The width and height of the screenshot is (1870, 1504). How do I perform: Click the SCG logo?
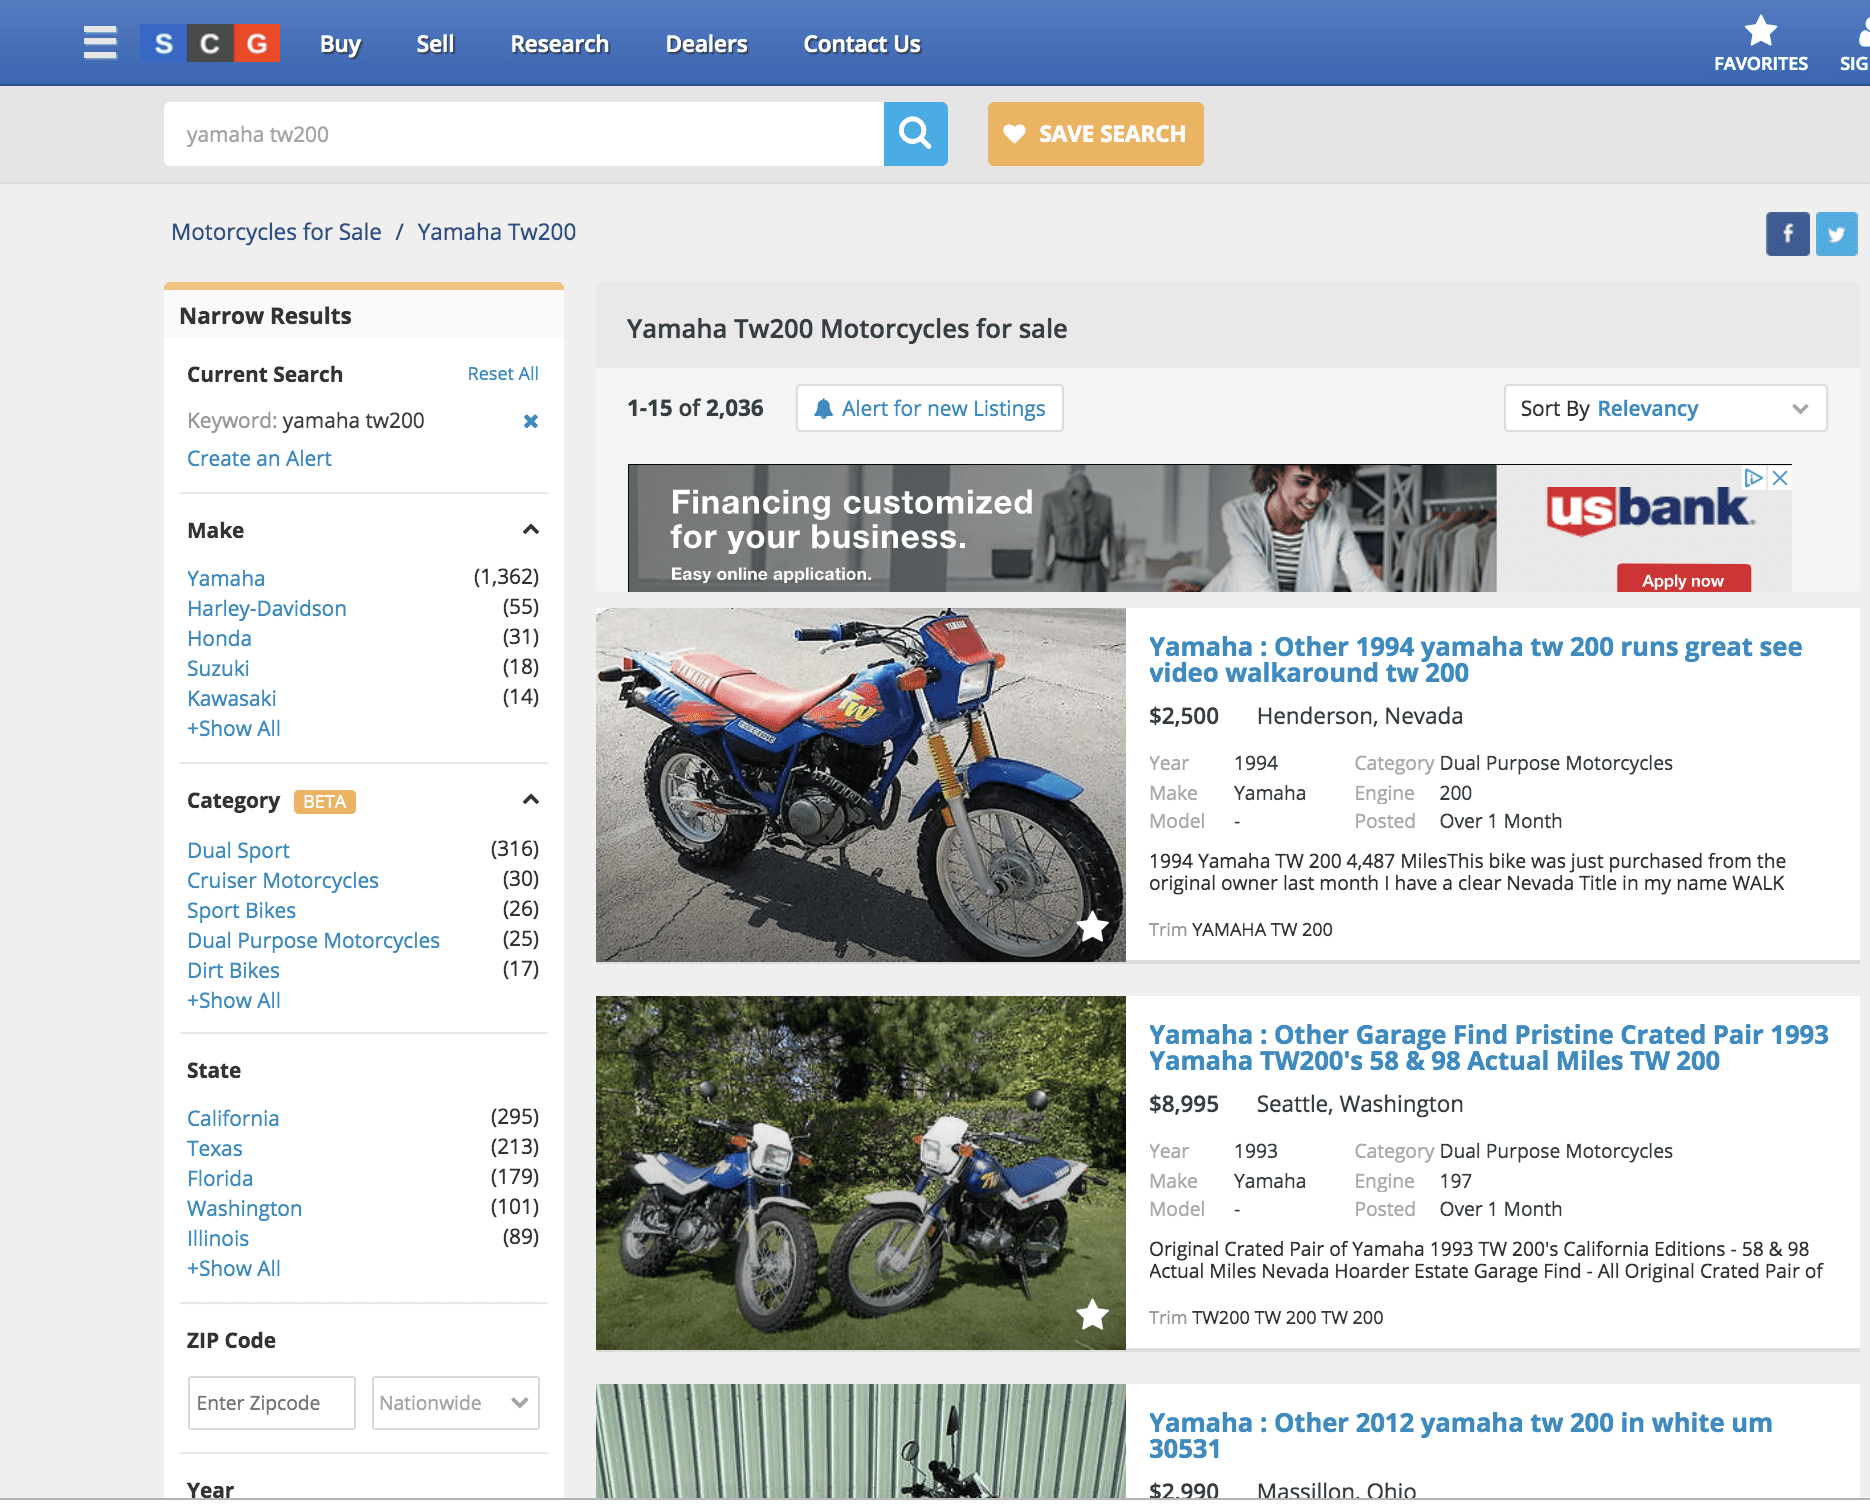[x=209, y=43]
